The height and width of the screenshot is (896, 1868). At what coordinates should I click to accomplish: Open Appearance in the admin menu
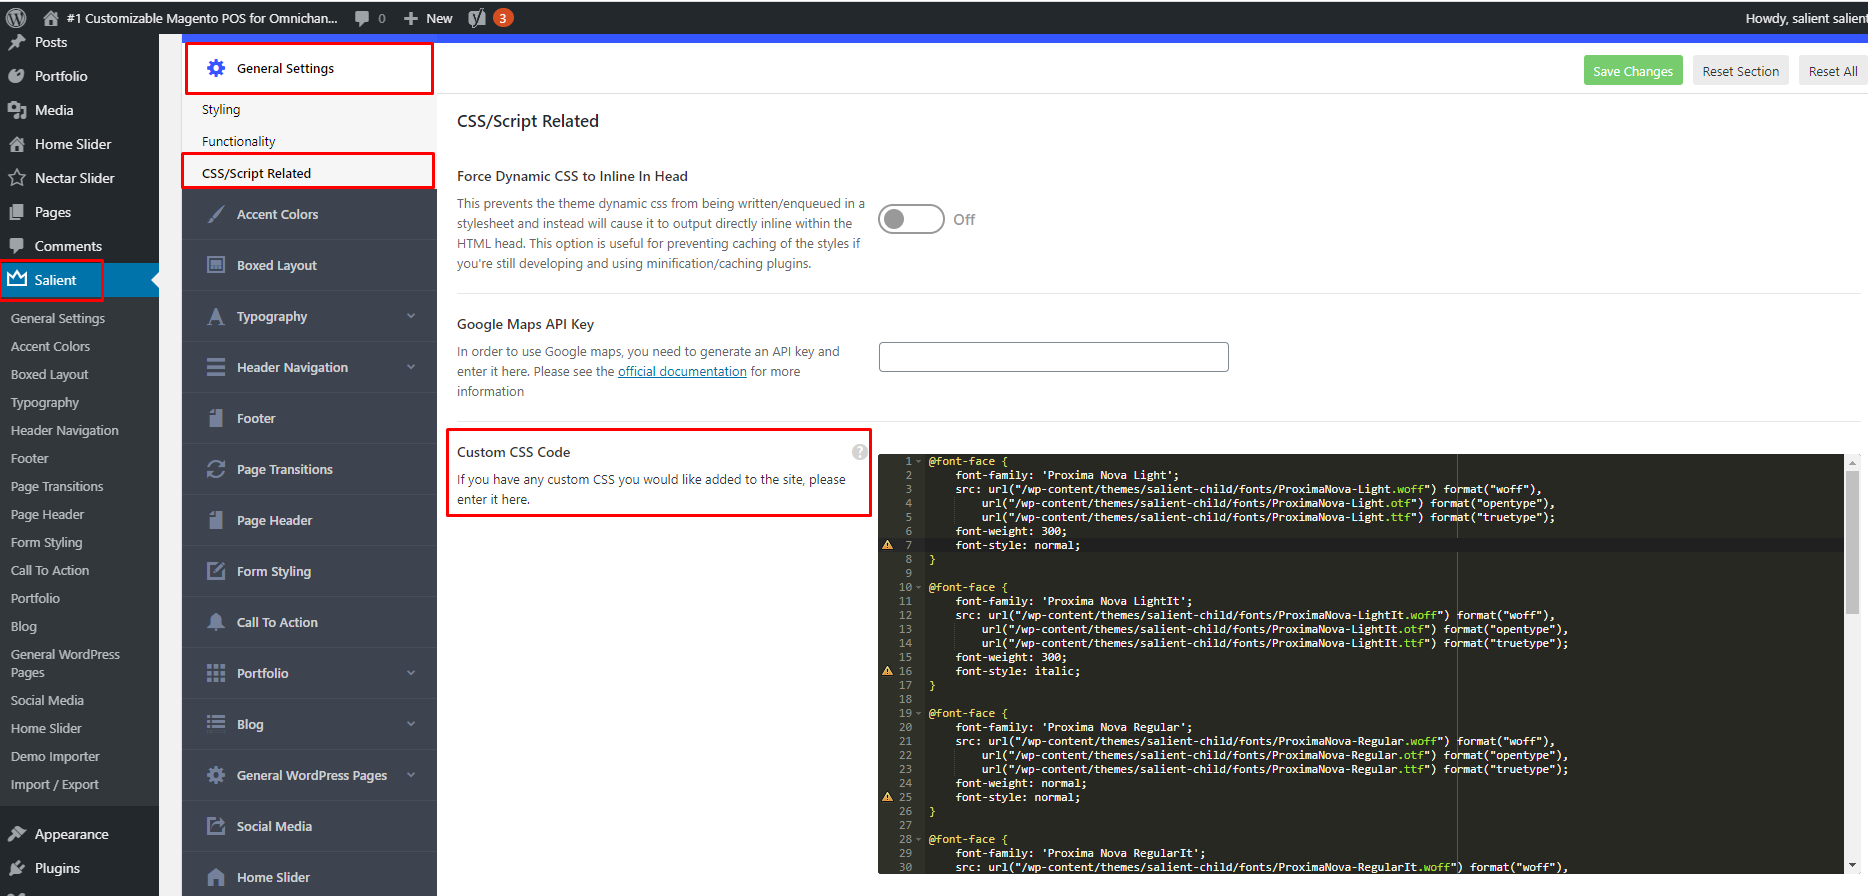71,834
